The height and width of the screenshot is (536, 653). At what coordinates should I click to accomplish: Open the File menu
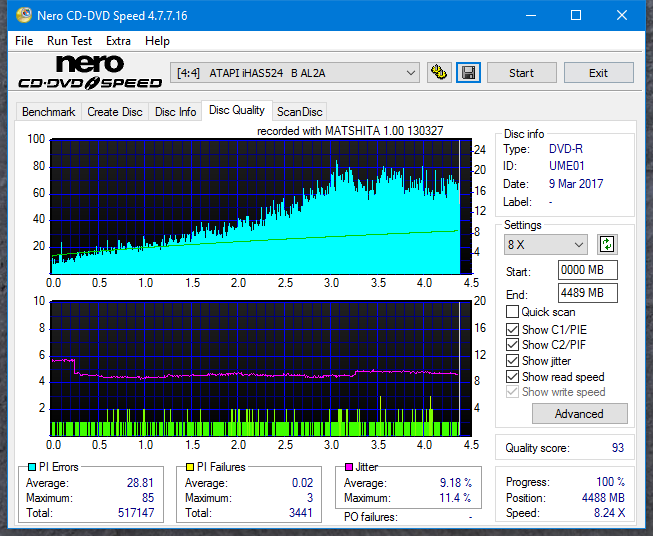click(24, 41)
